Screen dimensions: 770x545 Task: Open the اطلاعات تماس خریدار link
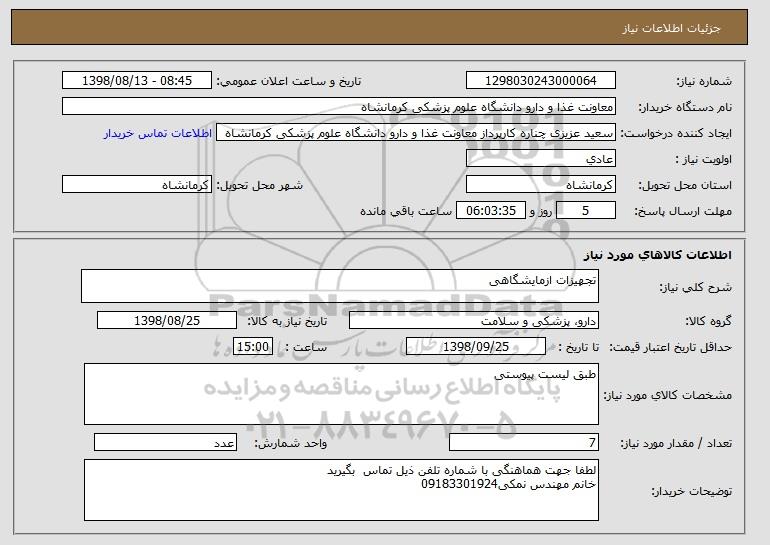(158, 134)
